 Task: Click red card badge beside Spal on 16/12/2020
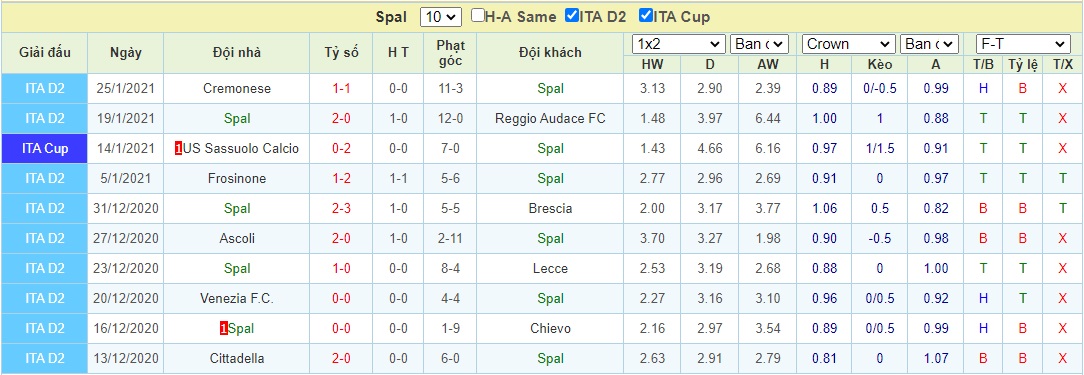(x=223, y=329)
